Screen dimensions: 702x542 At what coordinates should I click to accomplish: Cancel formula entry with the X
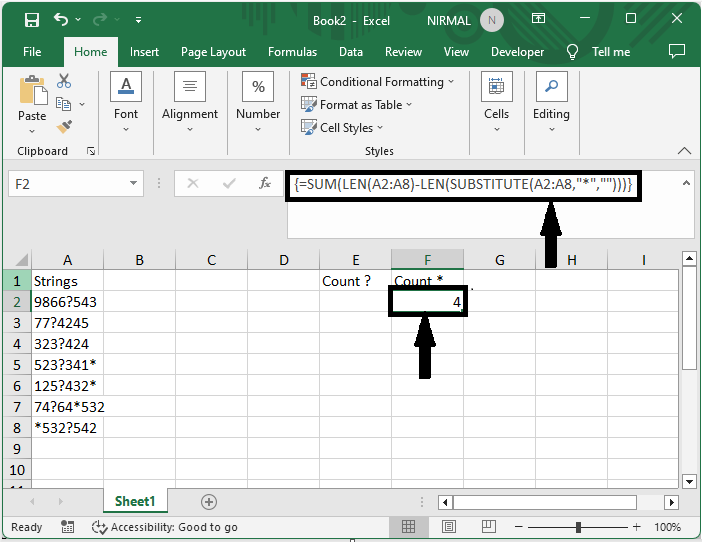193,183
